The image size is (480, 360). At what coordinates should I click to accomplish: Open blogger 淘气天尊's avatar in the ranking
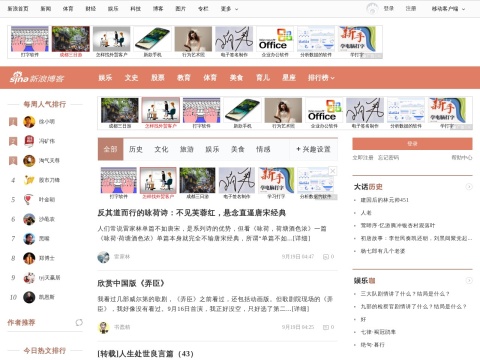29,161
